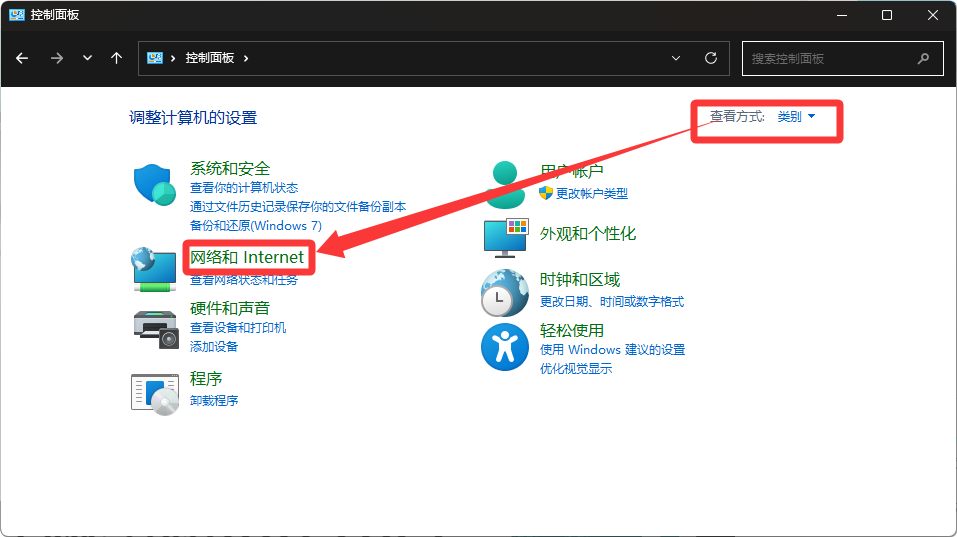
Task: Click the 搜索控制面板 search field
Action: (830, 58)
